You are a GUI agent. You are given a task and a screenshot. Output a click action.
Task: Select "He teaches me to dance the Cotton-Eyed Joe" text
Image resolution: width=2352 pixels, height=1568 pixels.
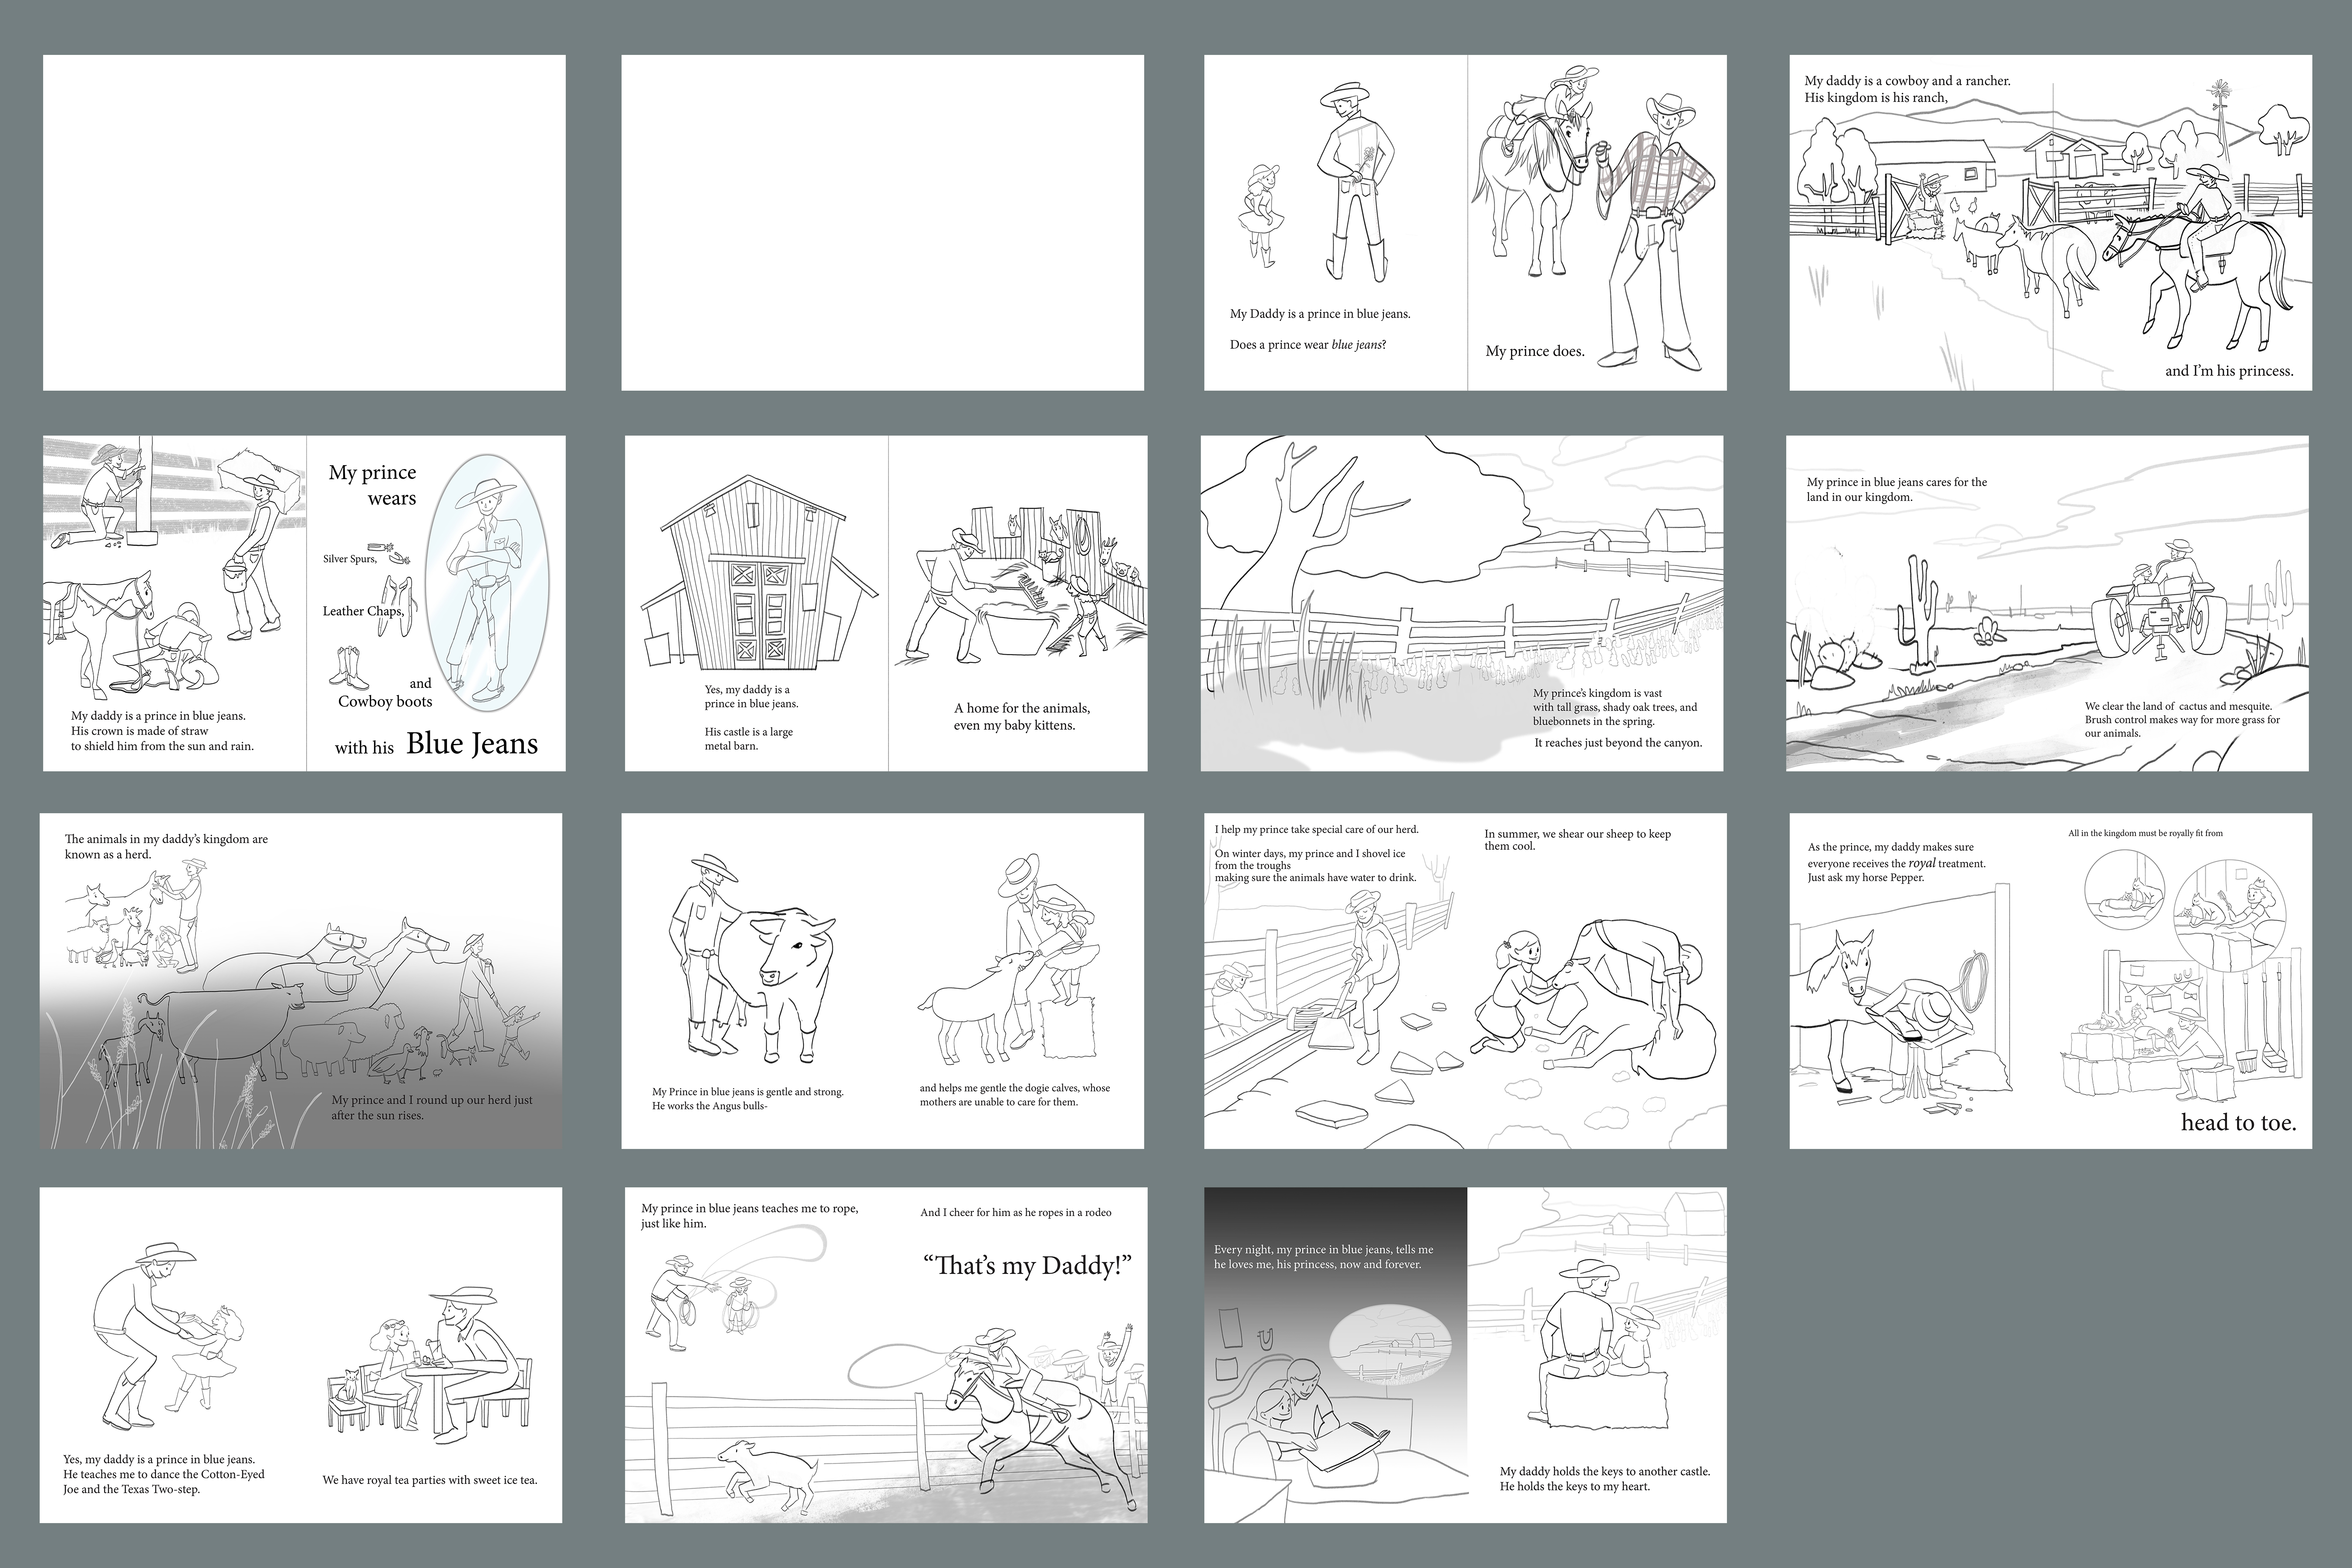[x=164, y=1482]
